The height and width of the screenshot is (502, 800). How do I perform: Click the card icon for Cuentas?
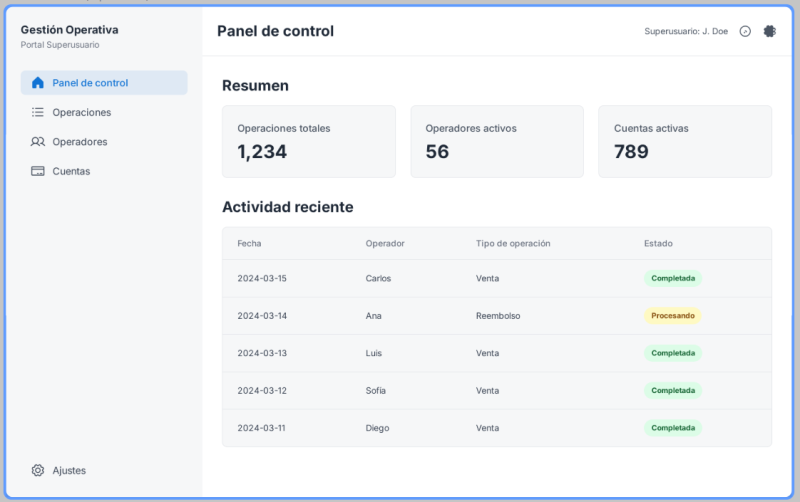click(x=38, y=171)
